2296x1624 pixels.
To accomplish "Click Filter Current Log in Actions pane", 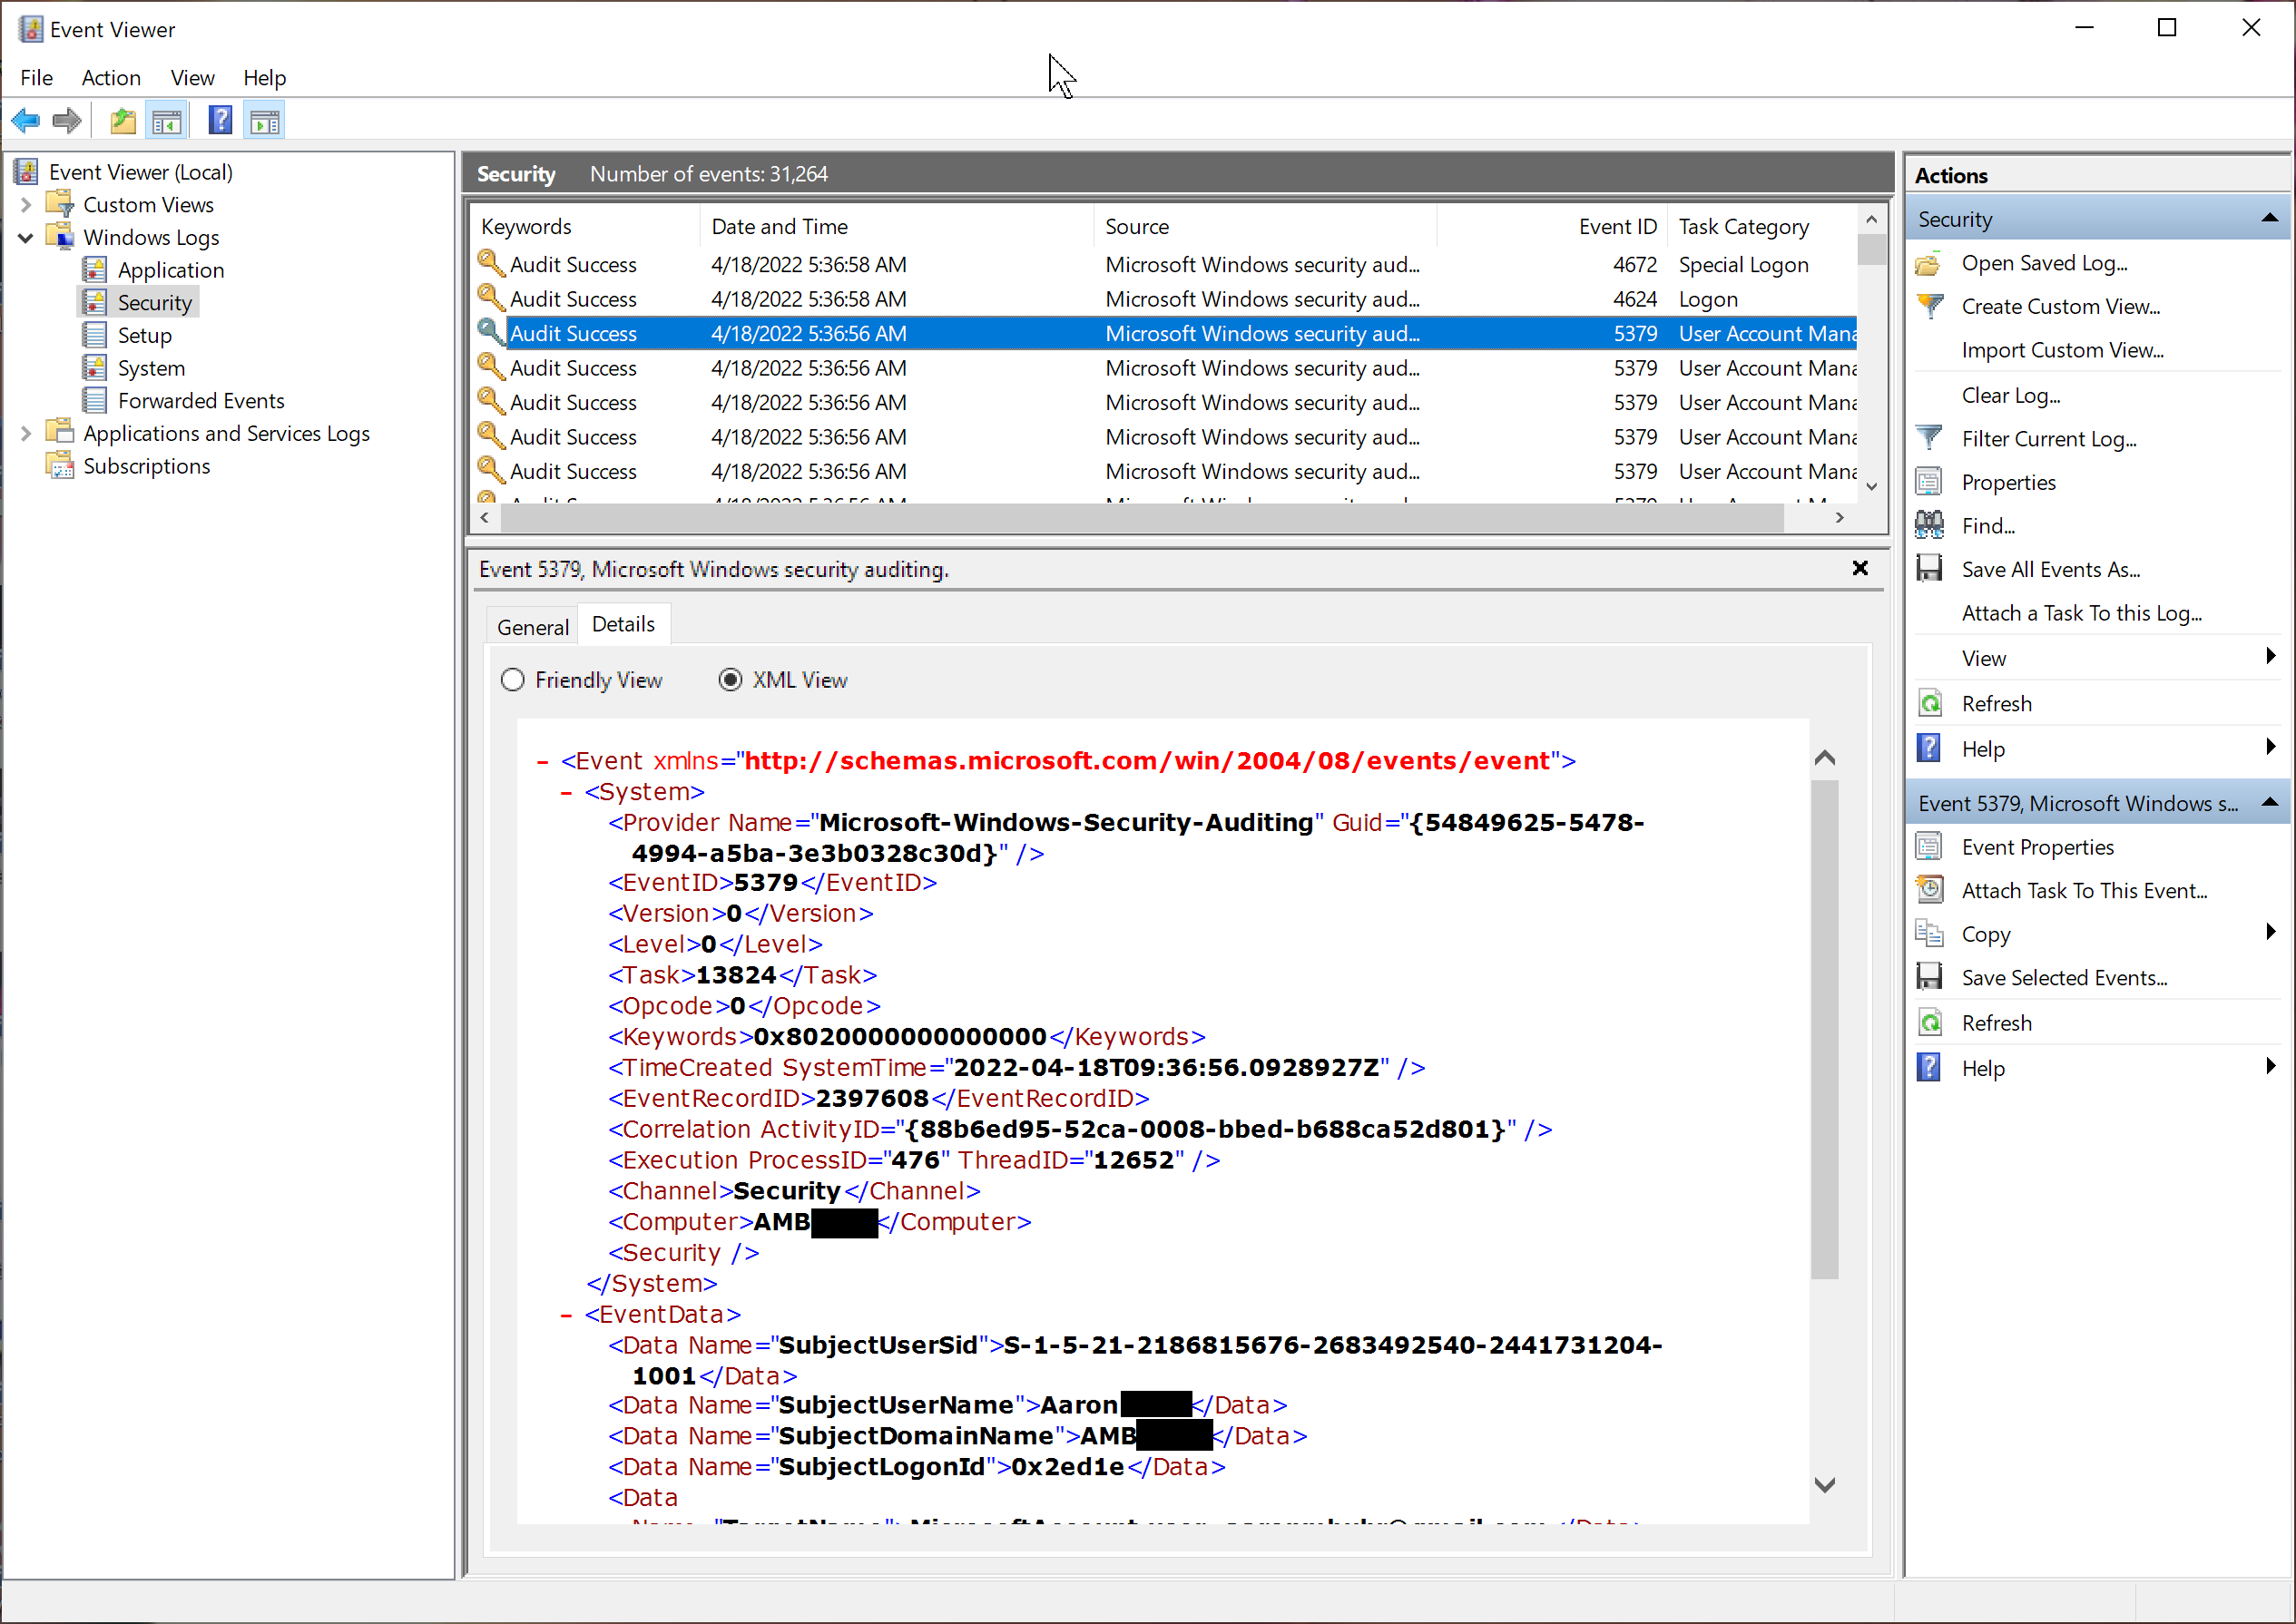I will click(x=2047, y=438).
